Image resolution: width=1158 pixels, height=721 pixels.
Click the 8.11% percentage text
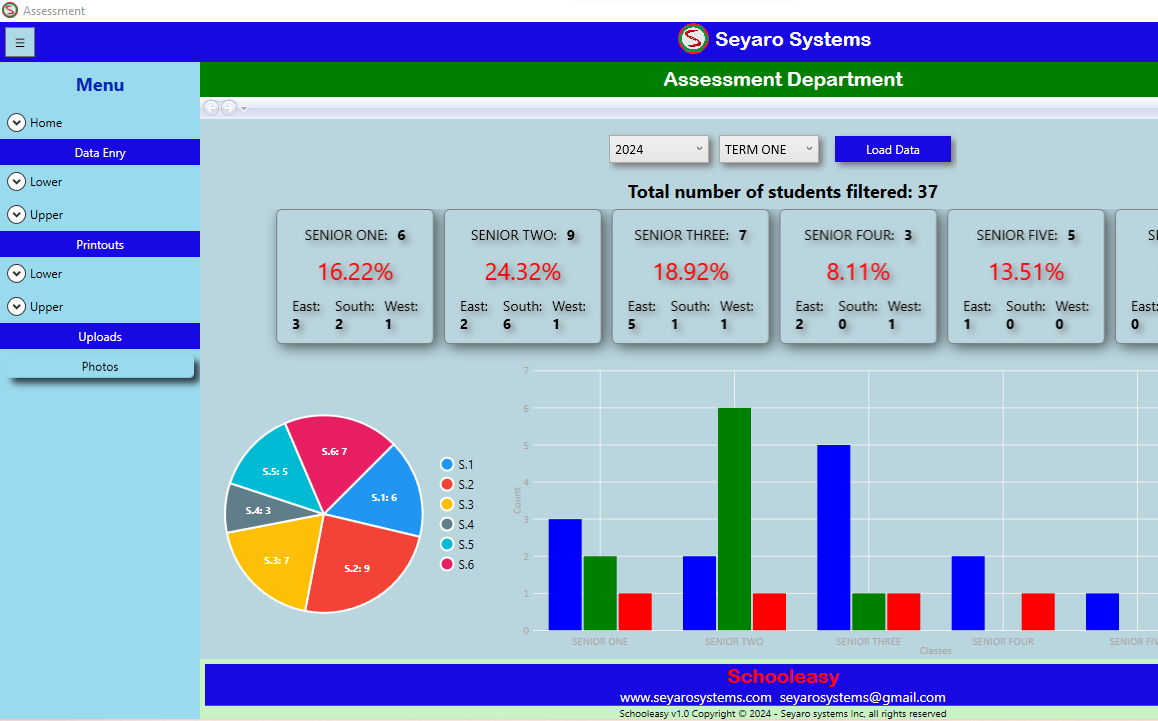858,272
